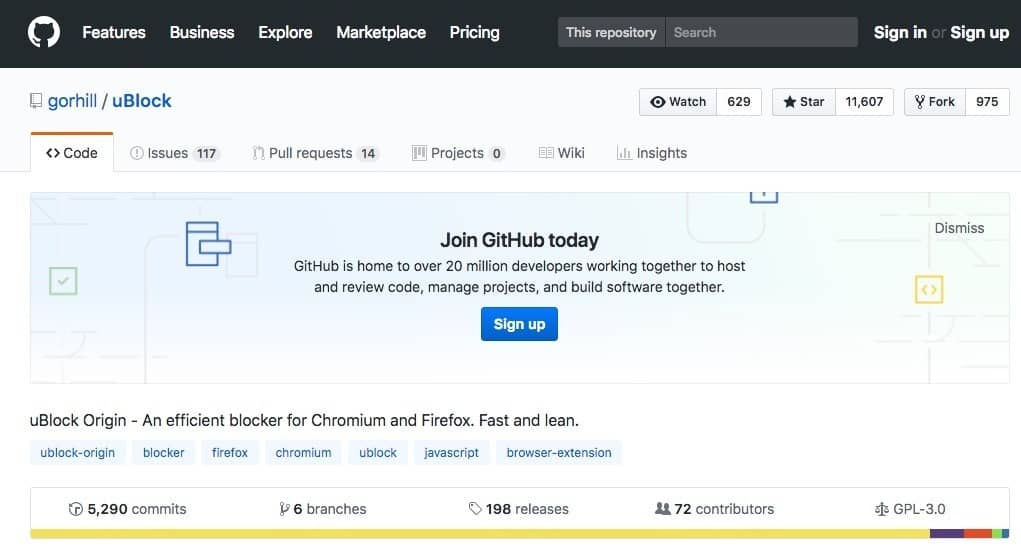Click the This repository search scope label
Viewport: 1021px width, 547px height.
tap(611, 33)
